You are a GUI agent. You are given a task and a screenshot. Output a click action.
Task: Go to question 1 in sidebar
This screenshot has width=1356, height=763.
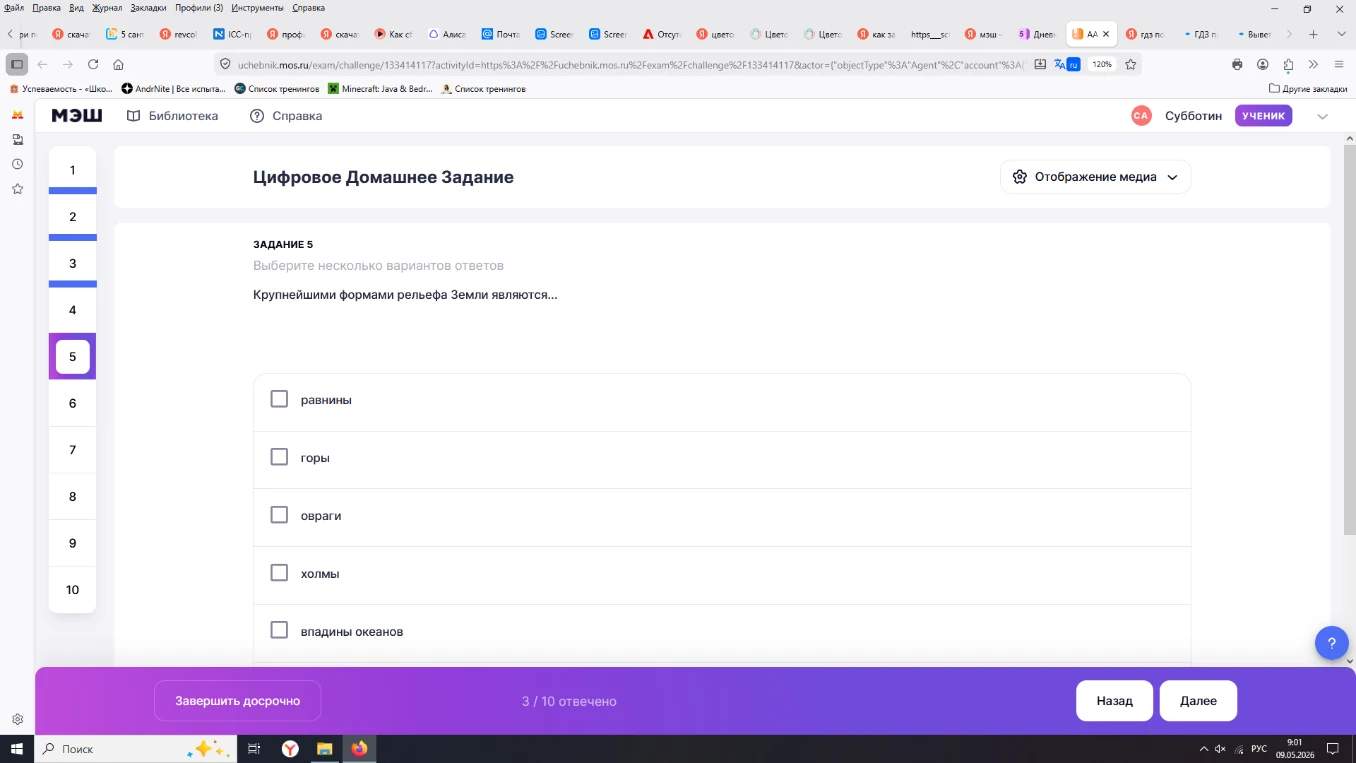(72, 170)
